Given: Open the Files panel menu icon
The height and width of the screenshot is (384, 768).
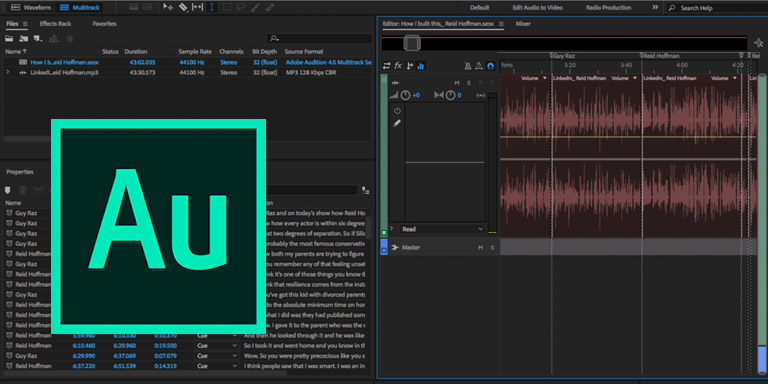Looking at the screenshot, I should click(25, 24).
